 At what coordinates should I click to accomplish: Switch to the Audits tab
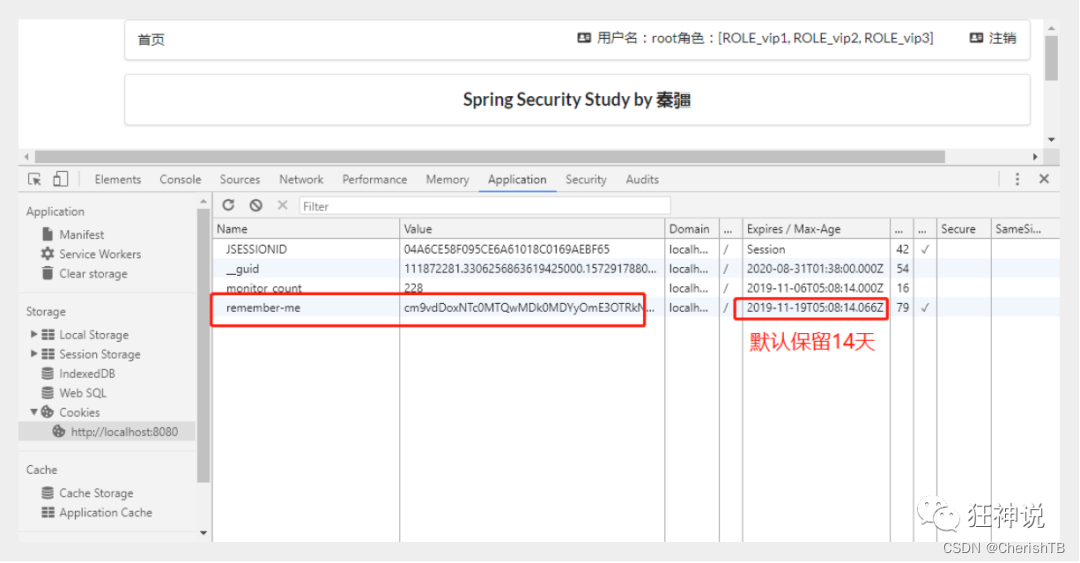(x=642, y=179)
